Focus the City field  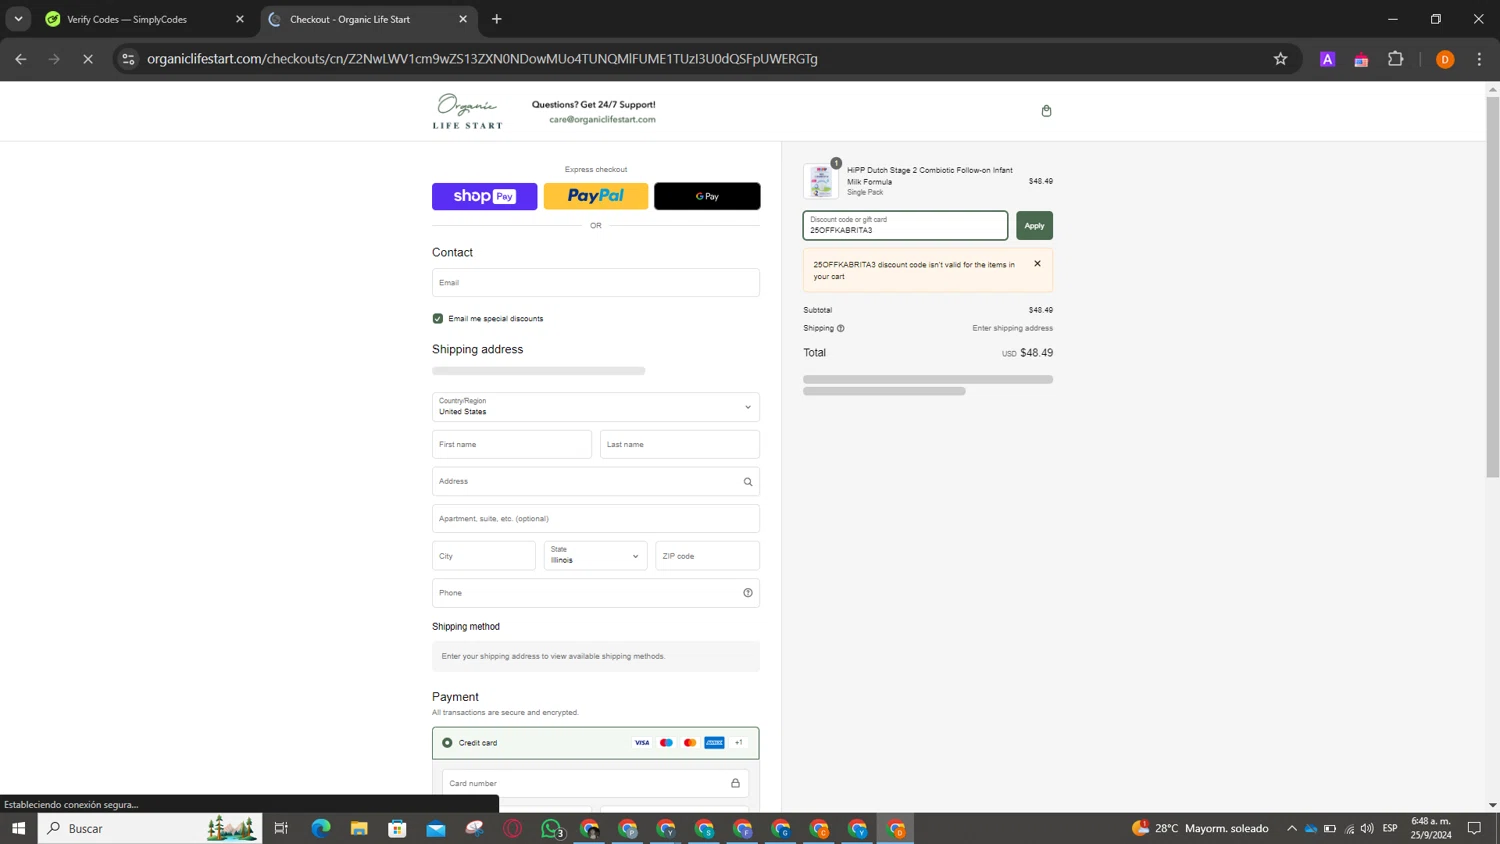pyautogui.click(x=484, y=556)
